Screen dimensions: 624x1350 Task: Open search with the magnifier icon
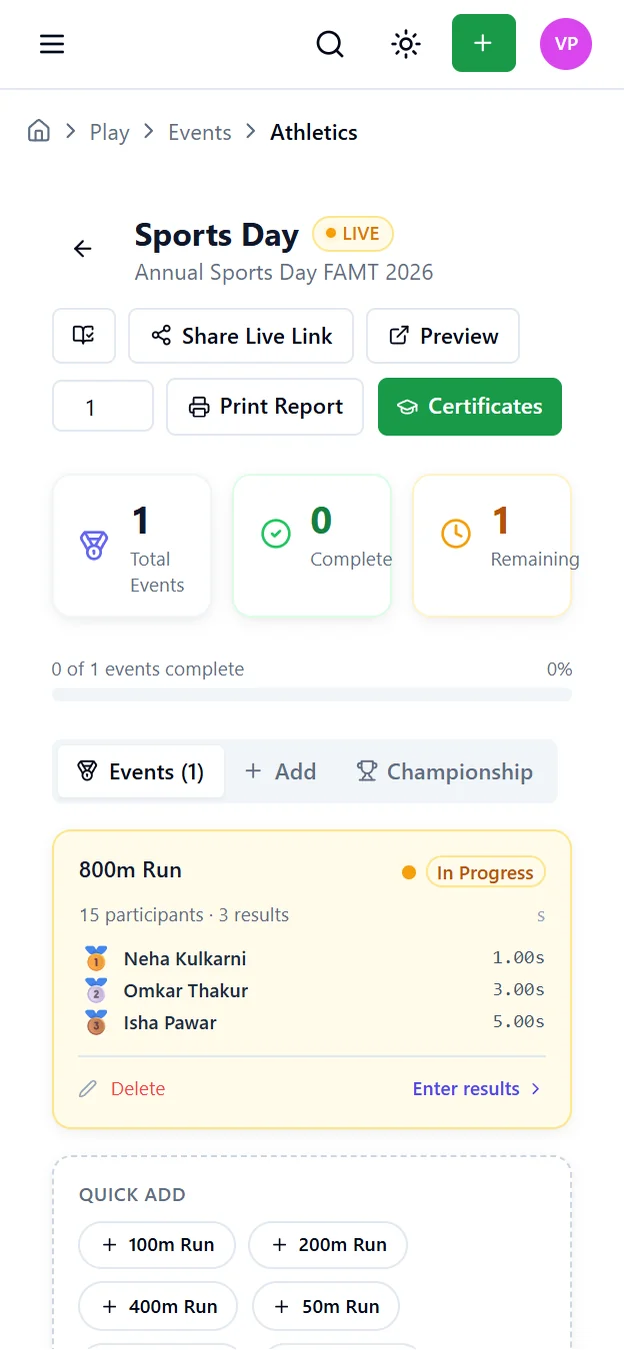[330, 44]
